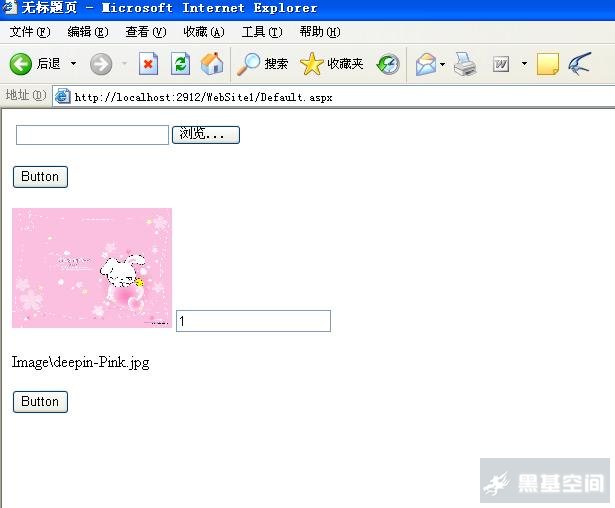
Task: Click the Stop page loading icon
Action: [x=148, y=64]
